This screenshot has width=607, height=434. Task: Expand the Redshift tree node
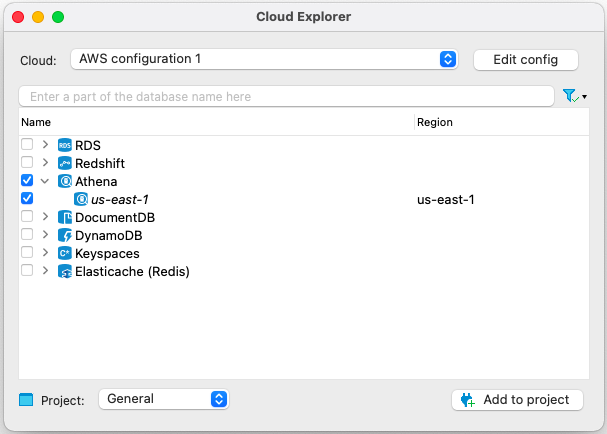click(45, 162)
